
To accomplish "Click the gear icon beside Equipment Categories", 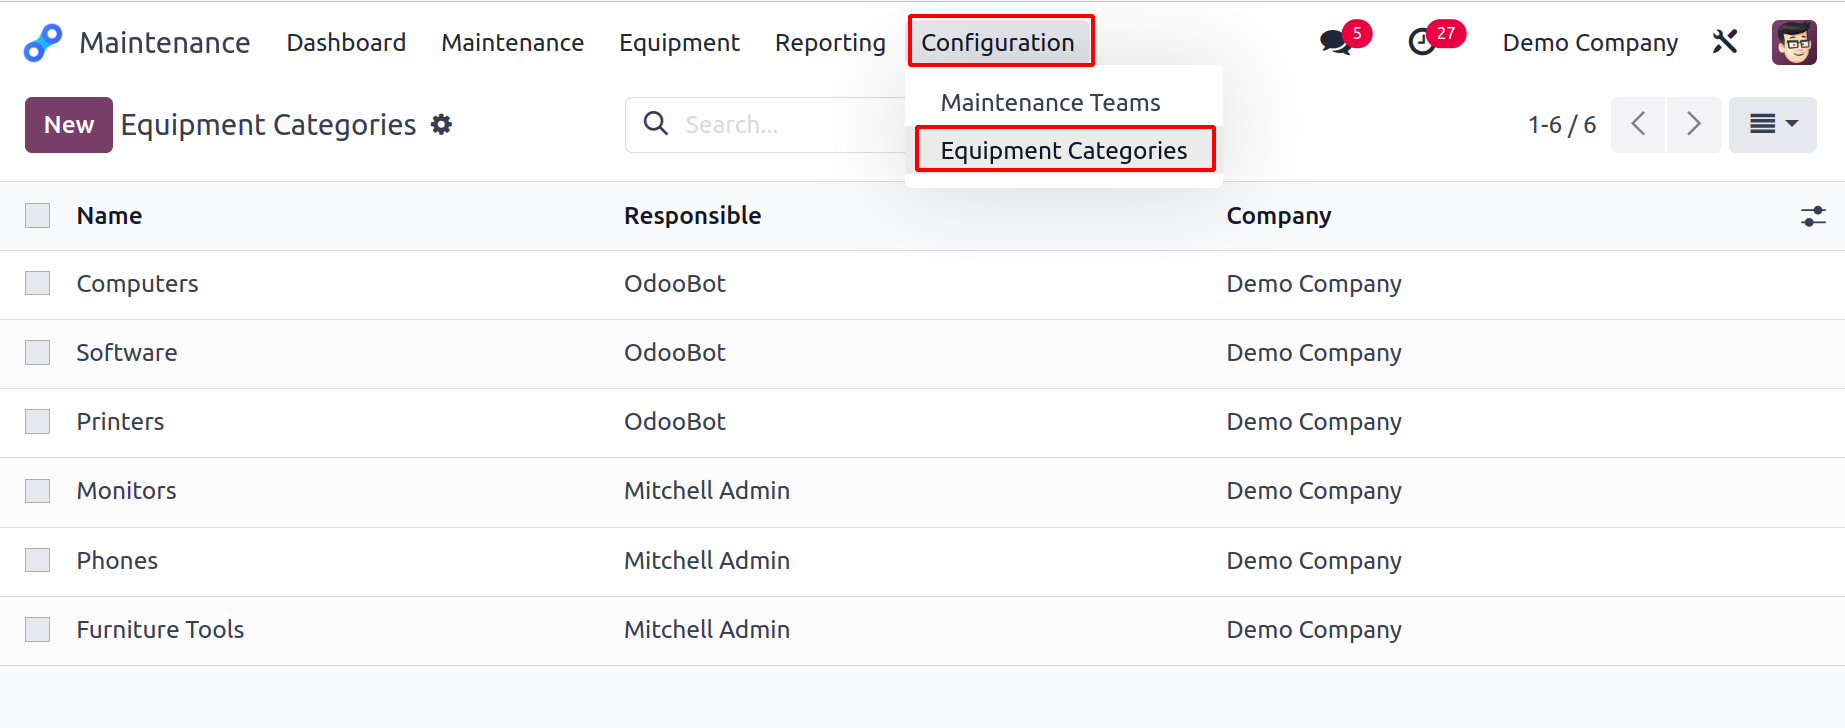I will tap(441, 124).
